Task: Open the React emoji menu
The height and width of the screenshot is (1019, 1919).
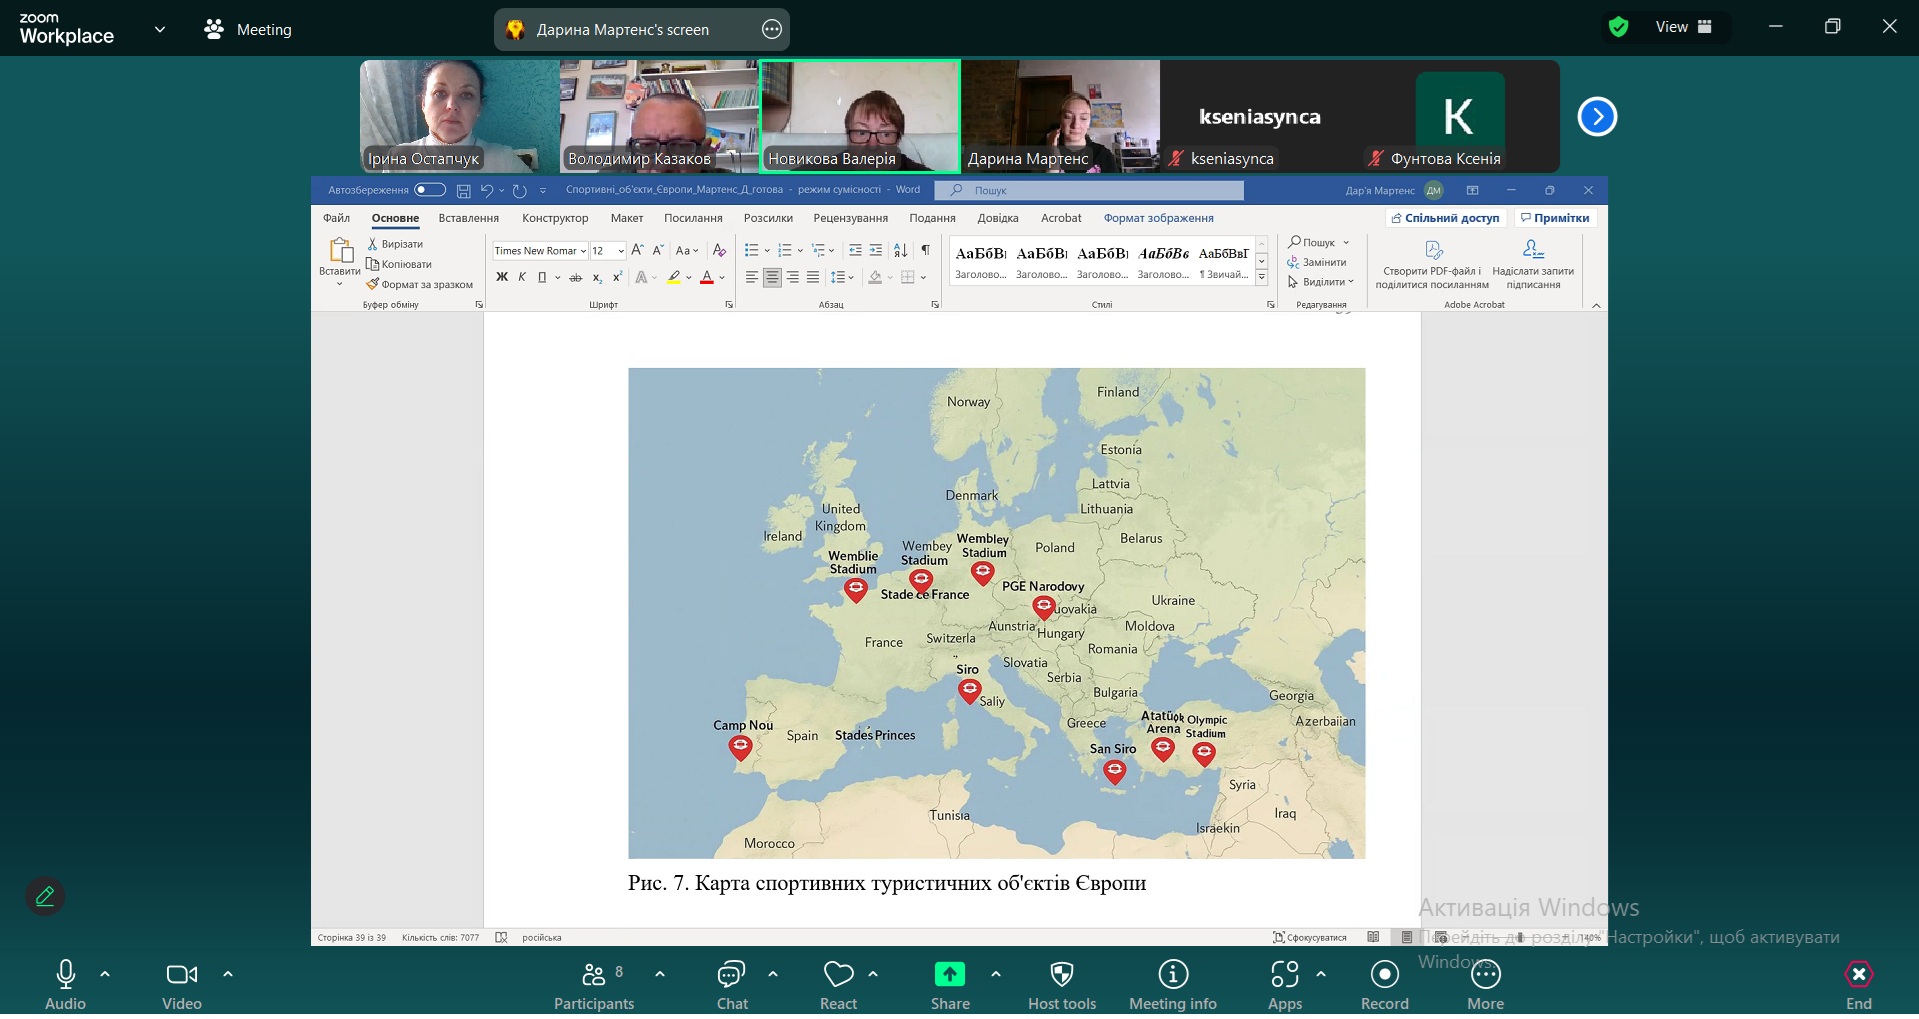Action: [838, 975]
